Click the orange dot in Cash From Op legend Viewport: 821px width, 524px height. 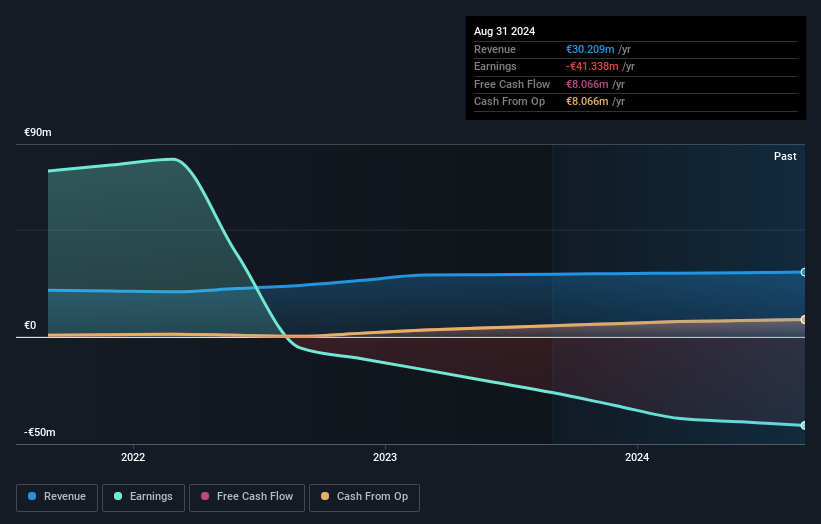tap(325, 496)
